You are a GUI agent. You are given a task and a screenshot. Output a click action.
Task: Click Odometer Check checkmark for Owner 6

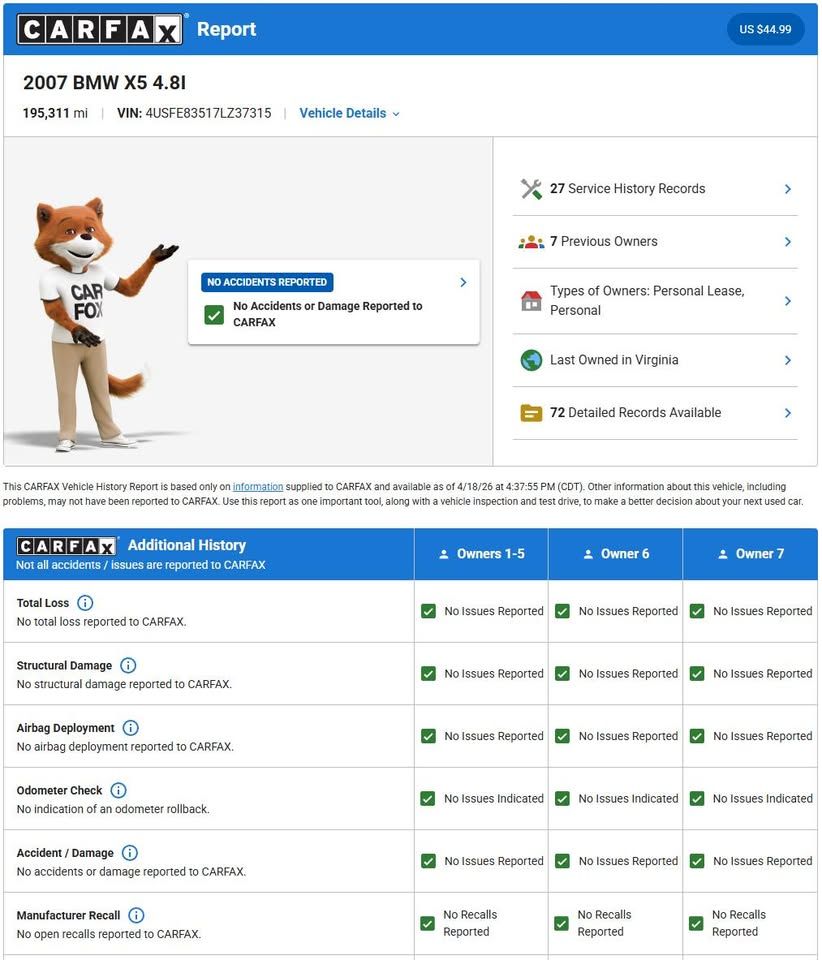tap(562, 798)
